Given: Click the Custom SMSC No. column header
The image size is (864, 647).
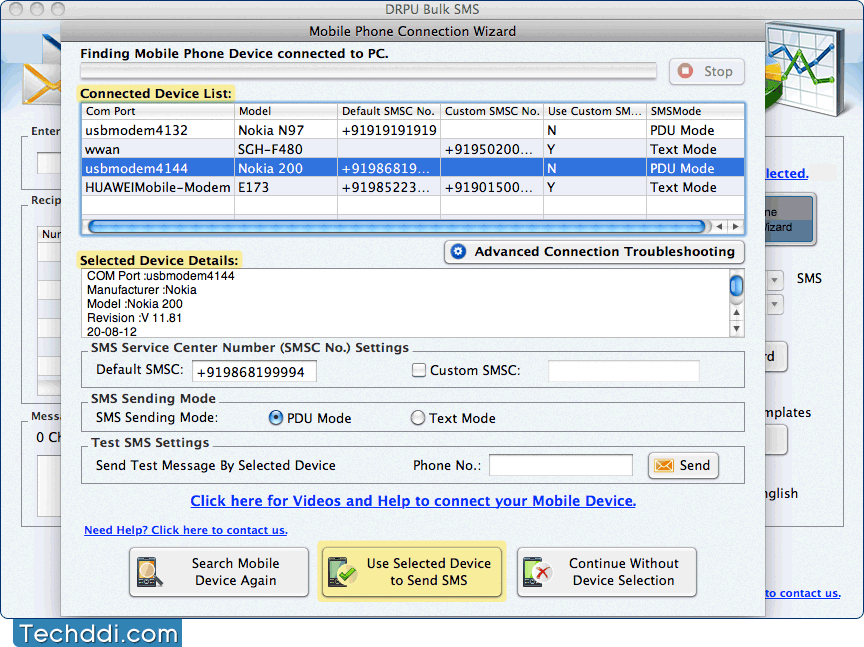Looking at the screenshot, I should pos(492,111).
